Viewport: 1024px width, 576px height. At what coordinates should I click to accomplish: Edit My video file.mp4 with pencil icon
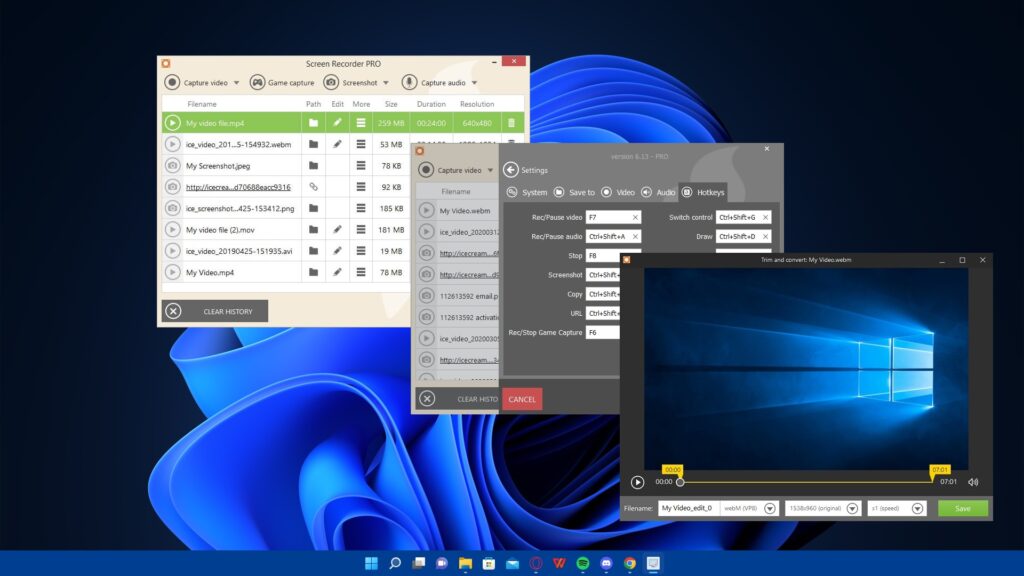point(337,122)
